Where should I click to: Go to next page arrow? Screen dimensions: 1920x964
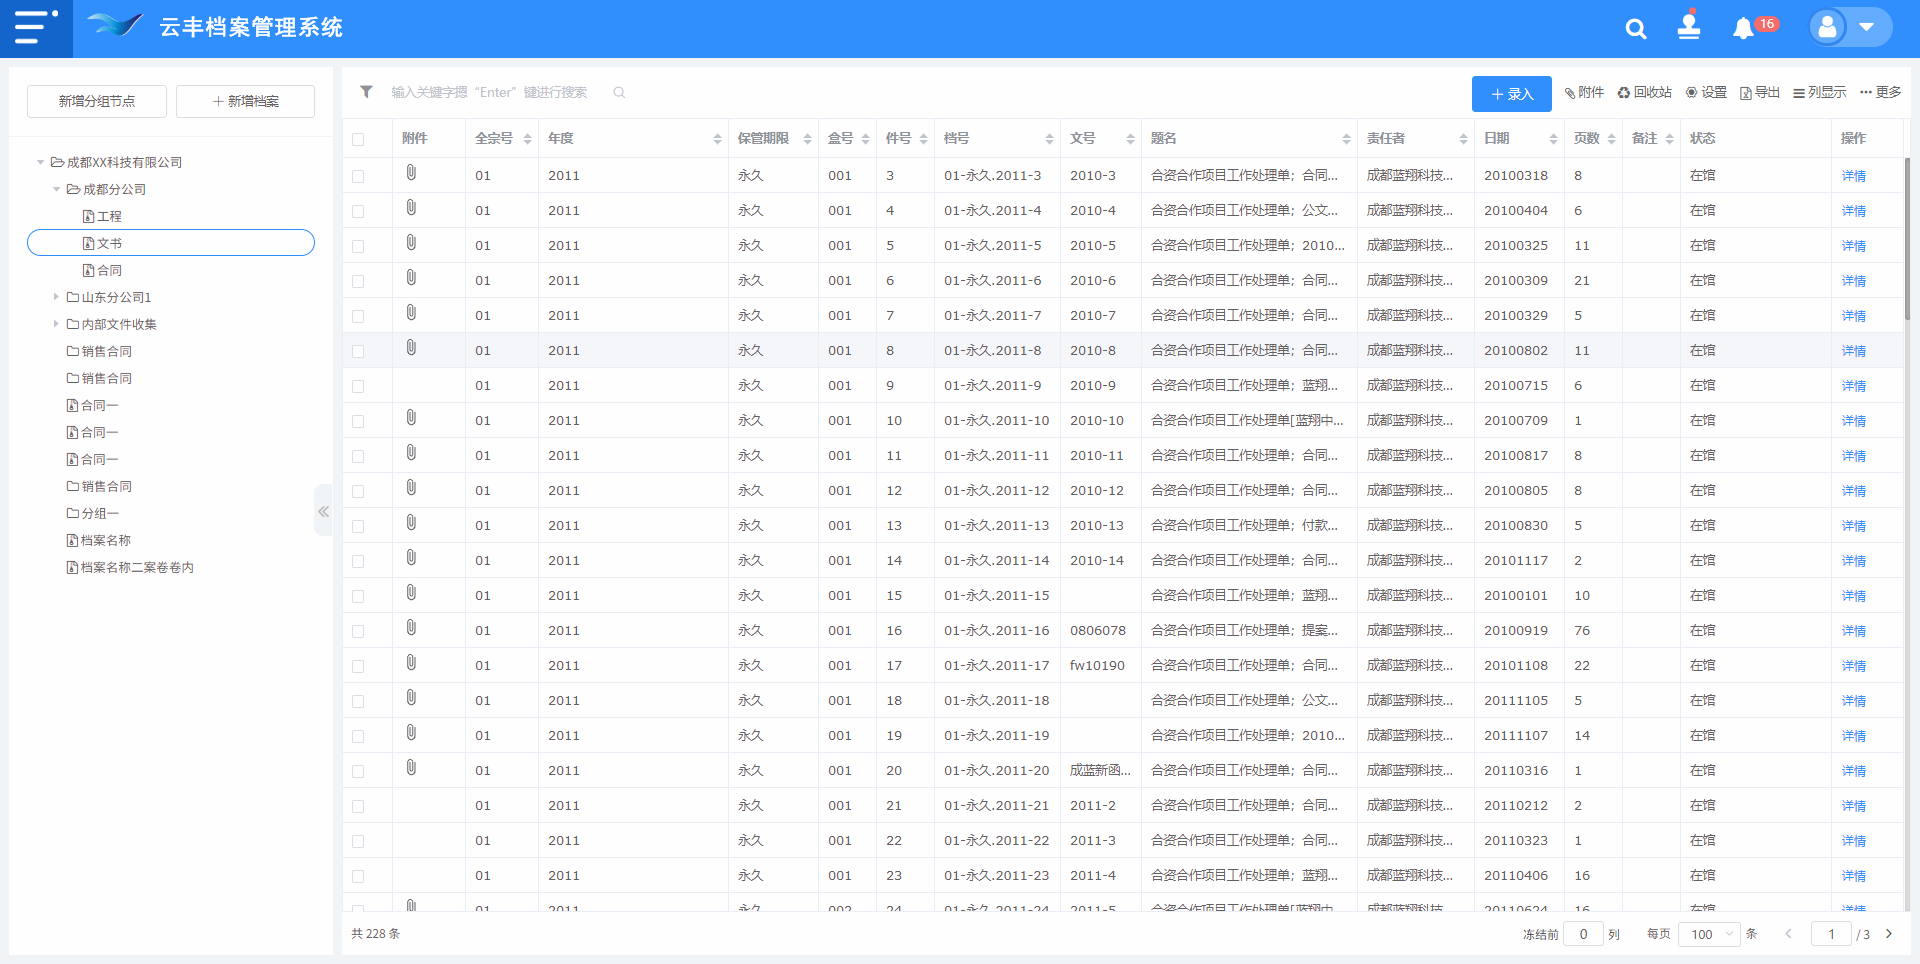pos(1889,934)
